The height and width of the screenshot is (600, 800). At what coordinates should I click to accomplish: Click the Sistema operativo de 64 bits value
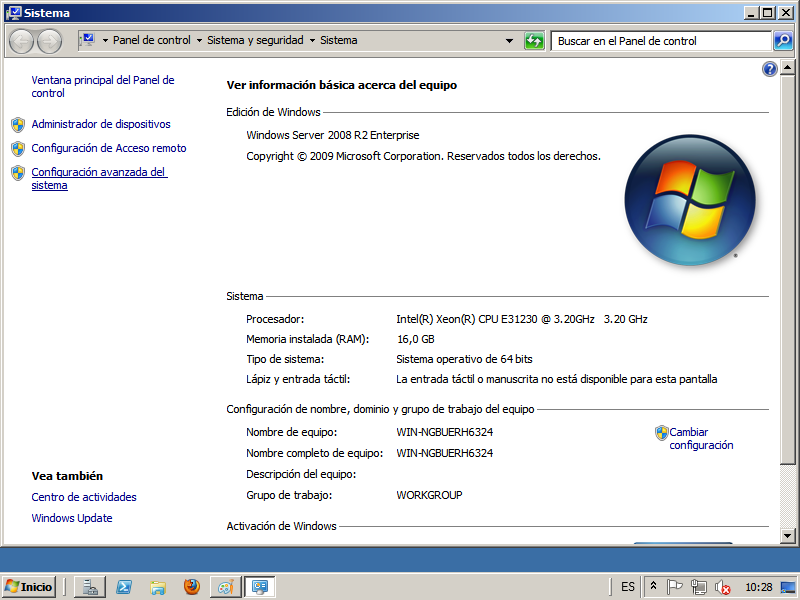[464, 359]
